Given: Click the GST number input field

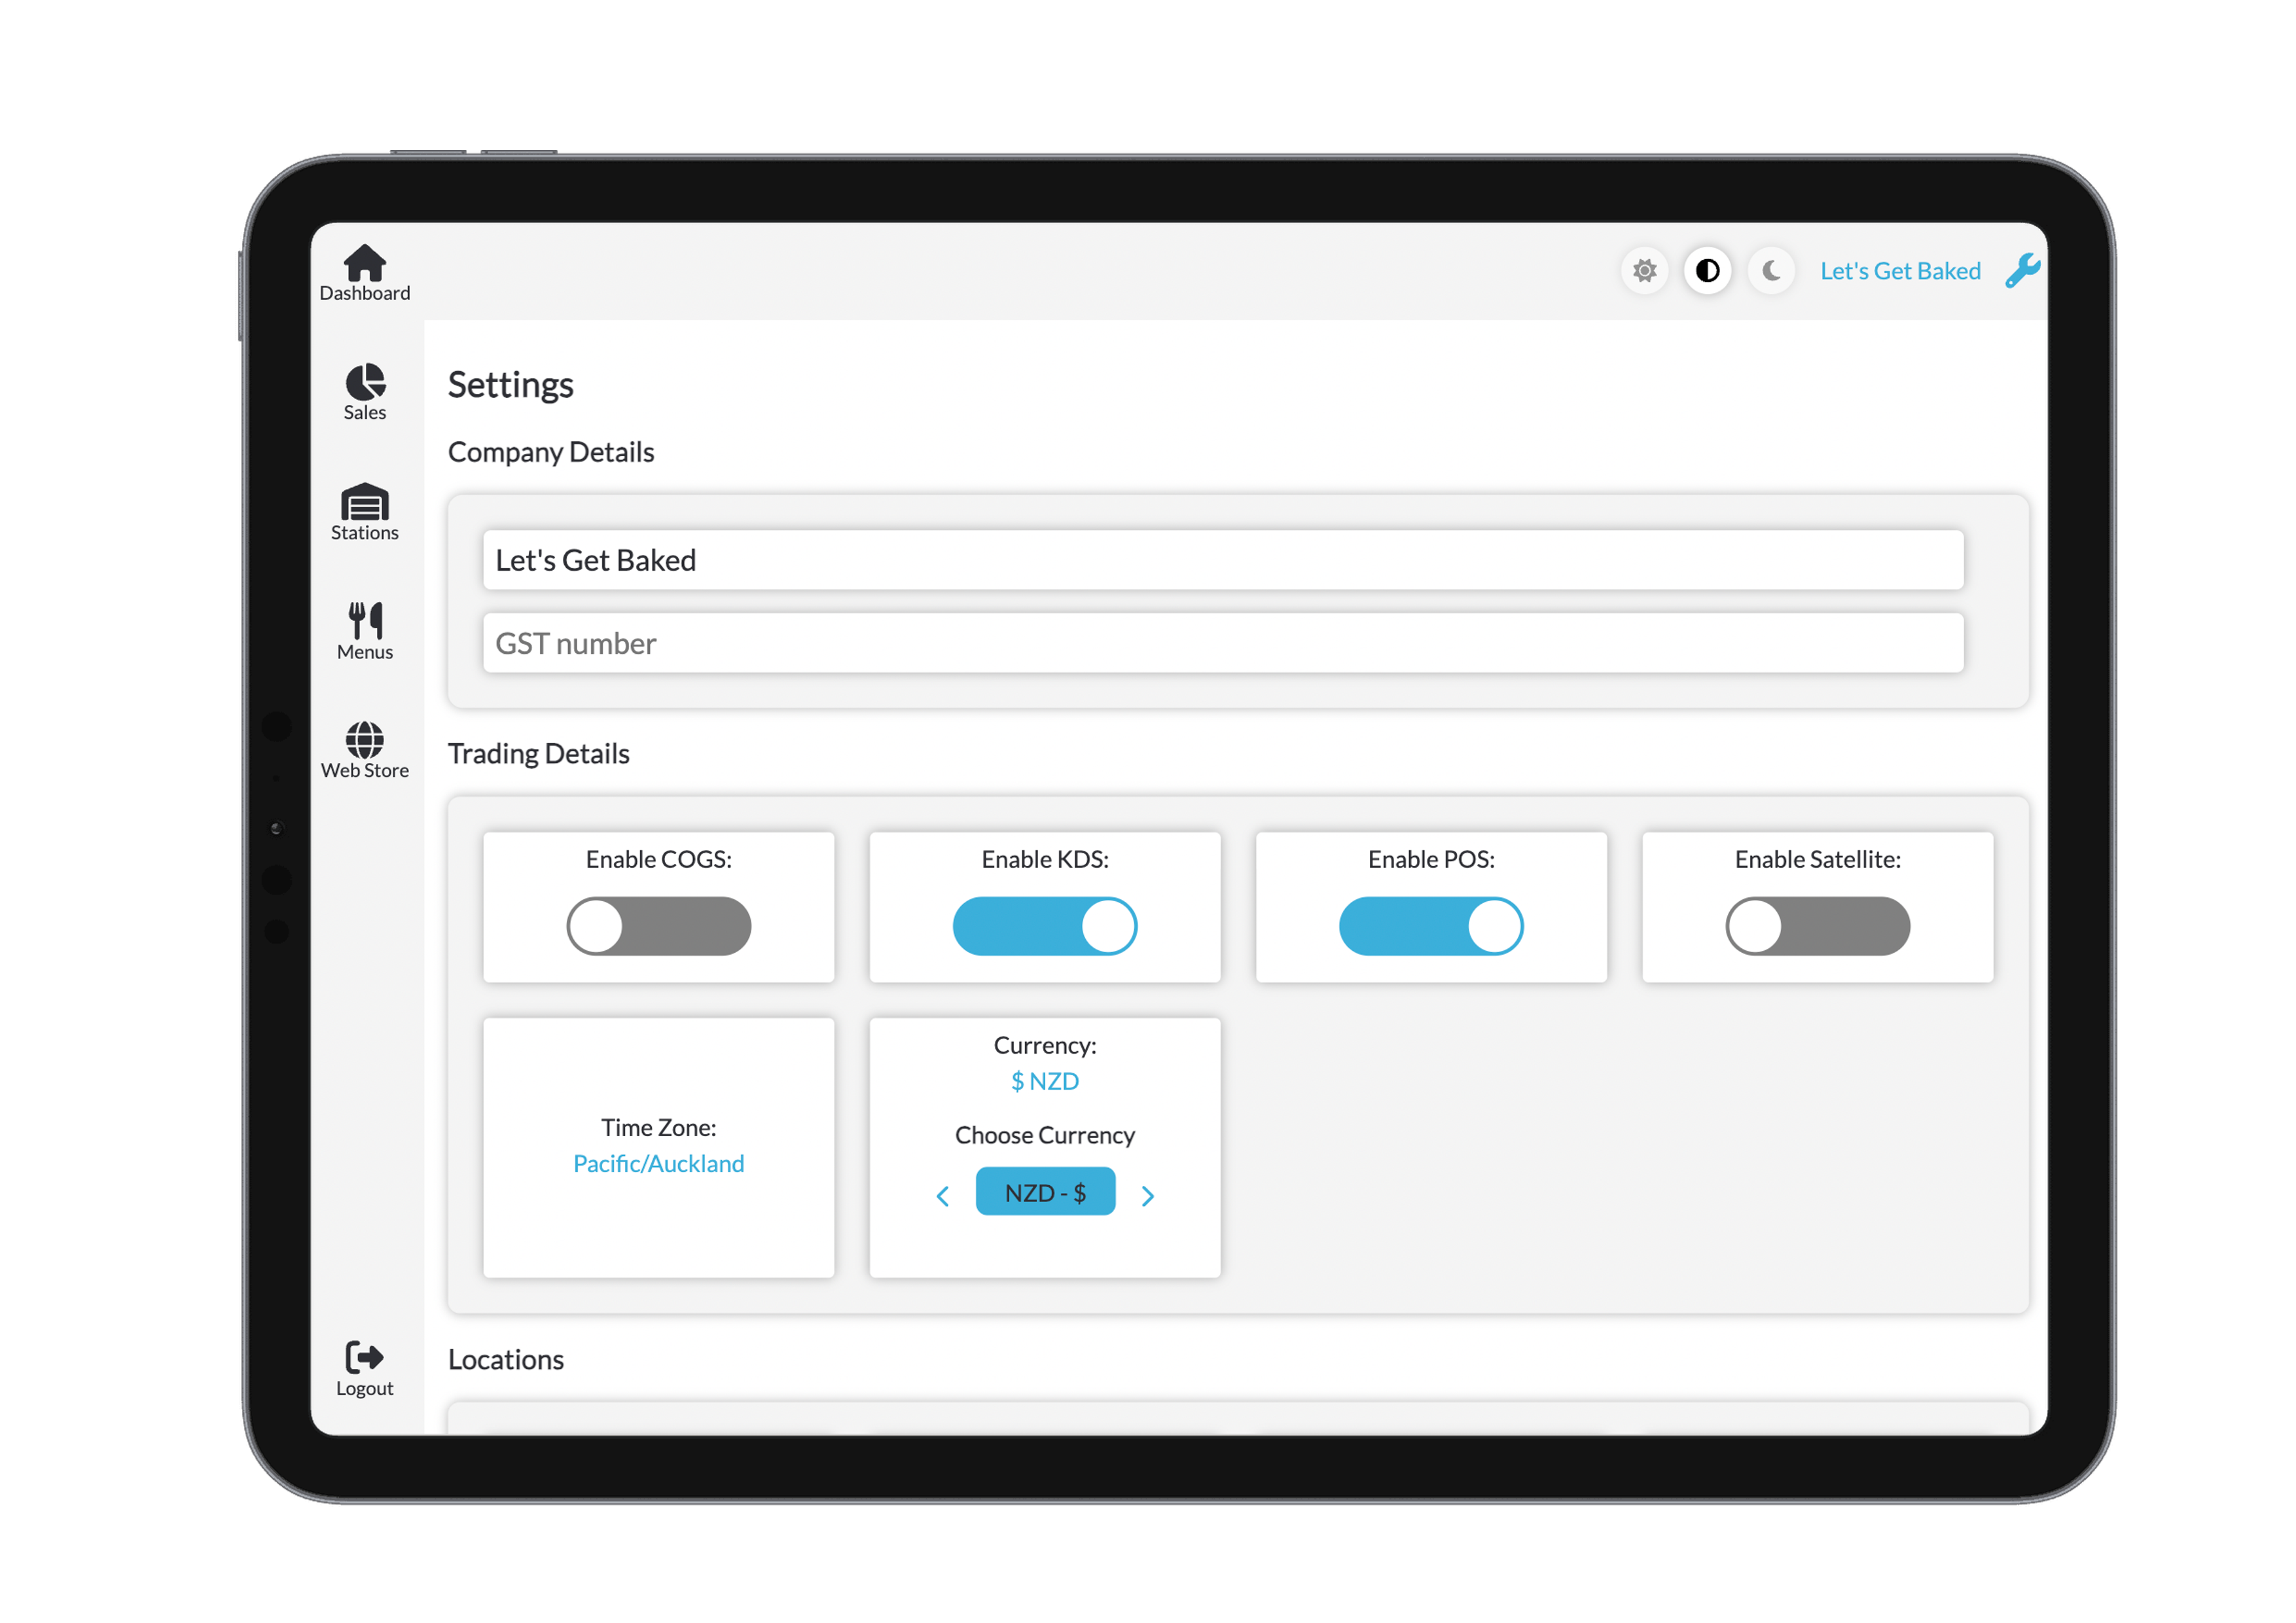Looking at the screenshot, I should tap(1222, 643).
